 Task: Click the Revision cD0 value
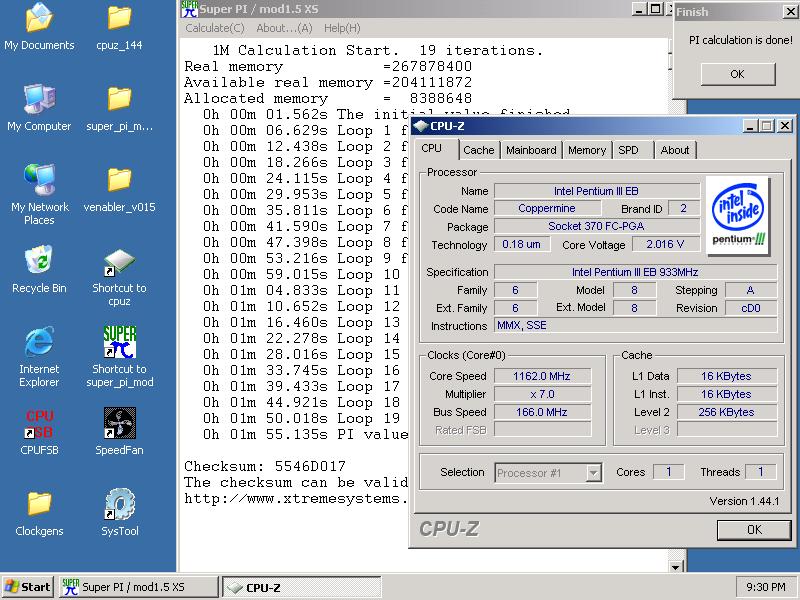point(751,308)
